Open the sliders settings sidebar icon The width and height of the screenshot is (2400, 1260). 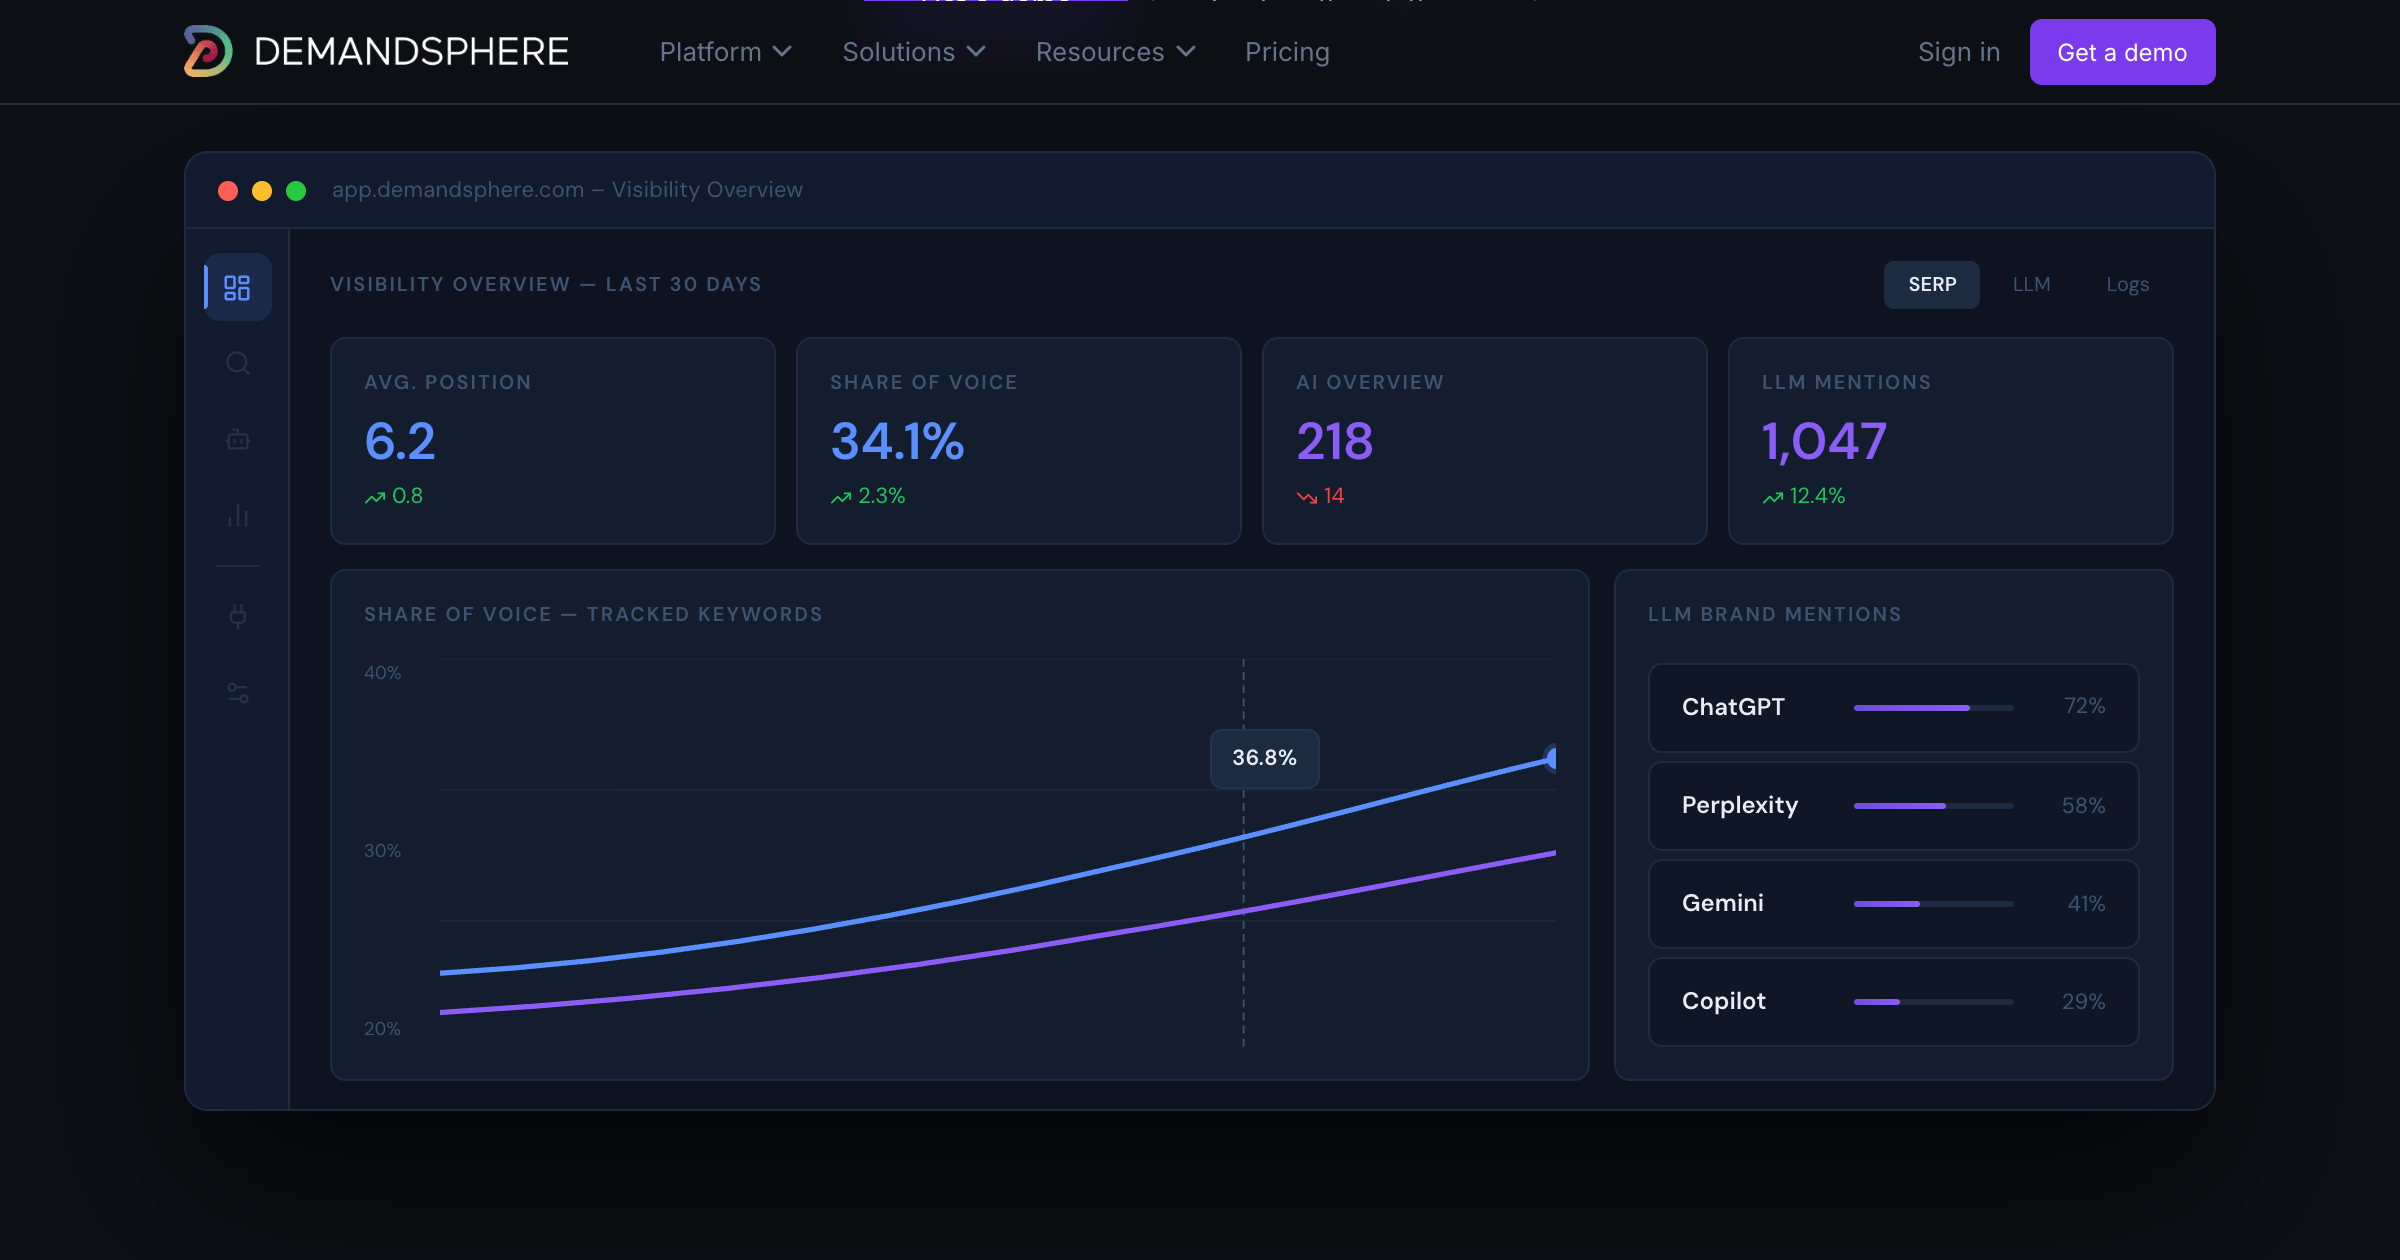(x=237, y=692)
